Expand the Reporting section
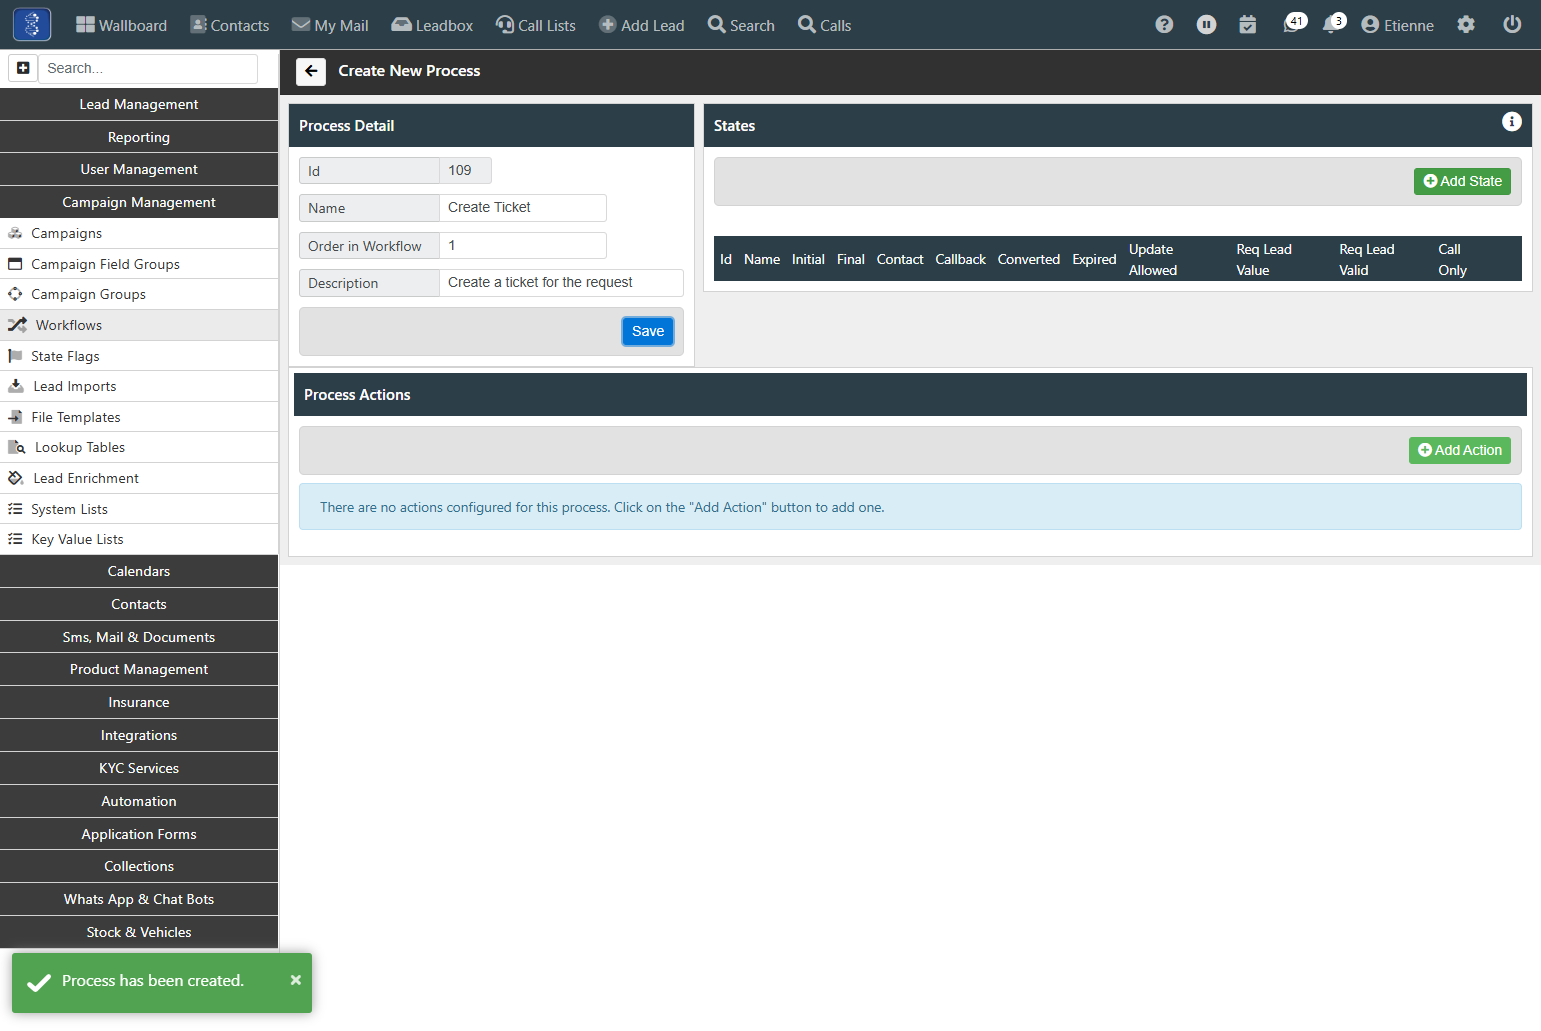This screenshot has width=1541, height=1031. [139, 137]
